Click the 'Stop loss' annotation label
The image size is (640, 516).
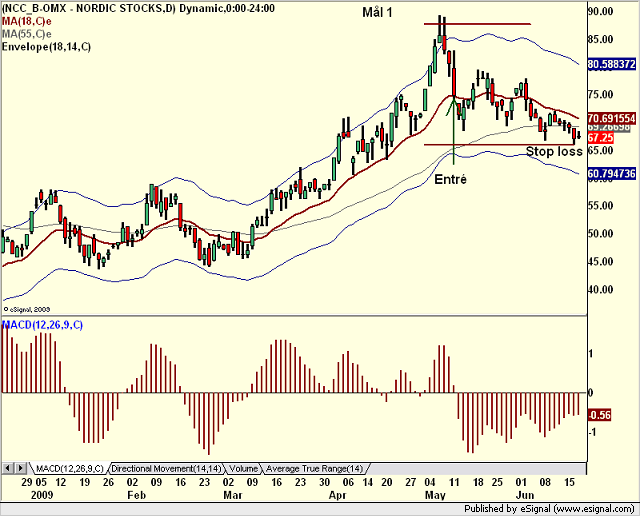pyautogui.click(x=554, y=151)
